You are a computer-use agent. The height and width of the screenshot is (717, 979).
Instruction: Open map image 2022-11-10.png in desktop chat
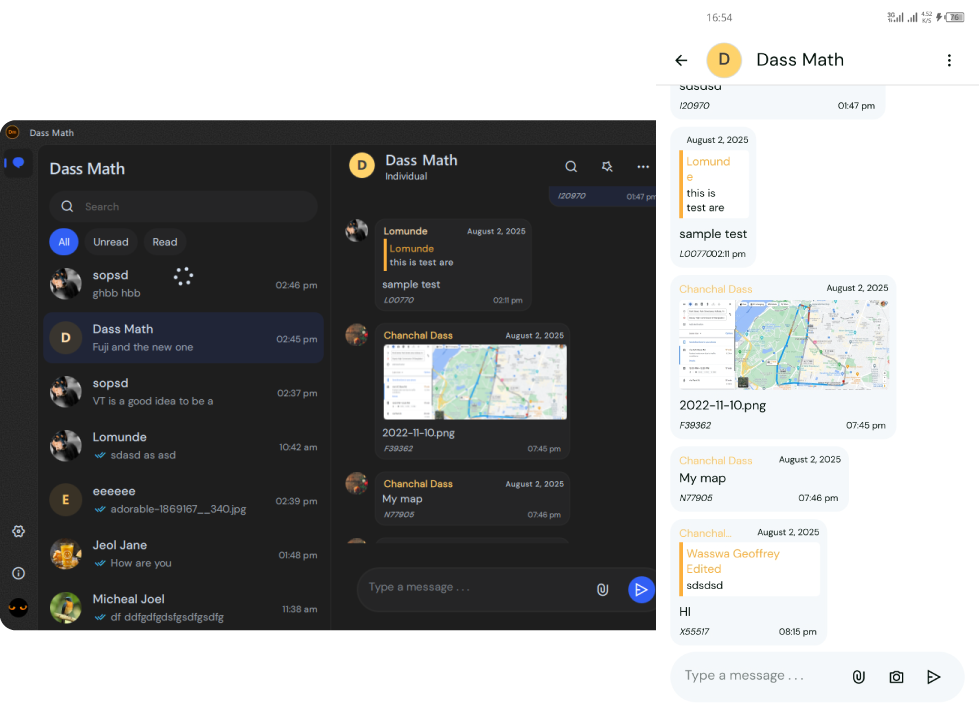point(475,382)
